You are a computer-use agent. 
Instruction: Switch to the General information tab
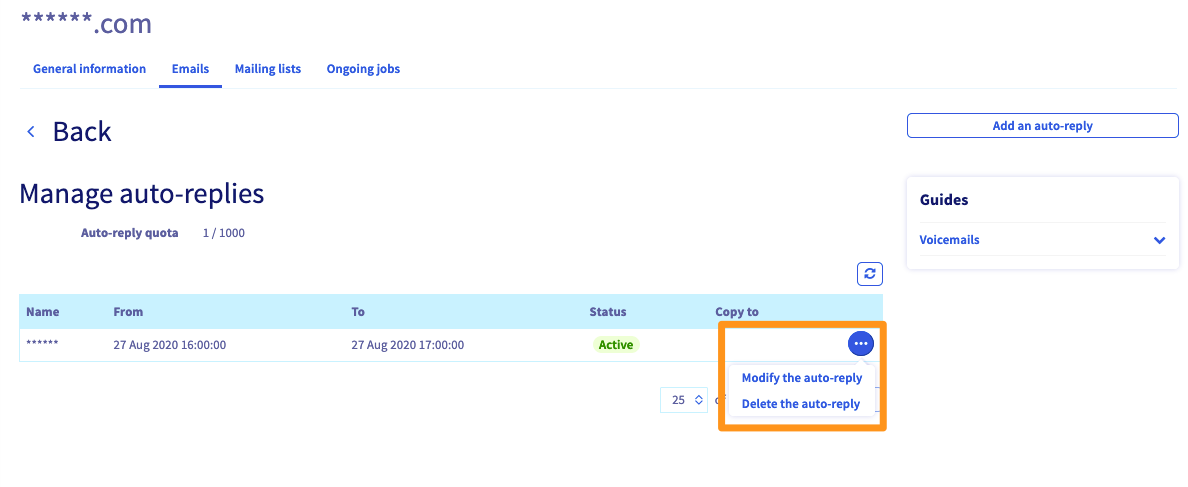pos(89,69)
